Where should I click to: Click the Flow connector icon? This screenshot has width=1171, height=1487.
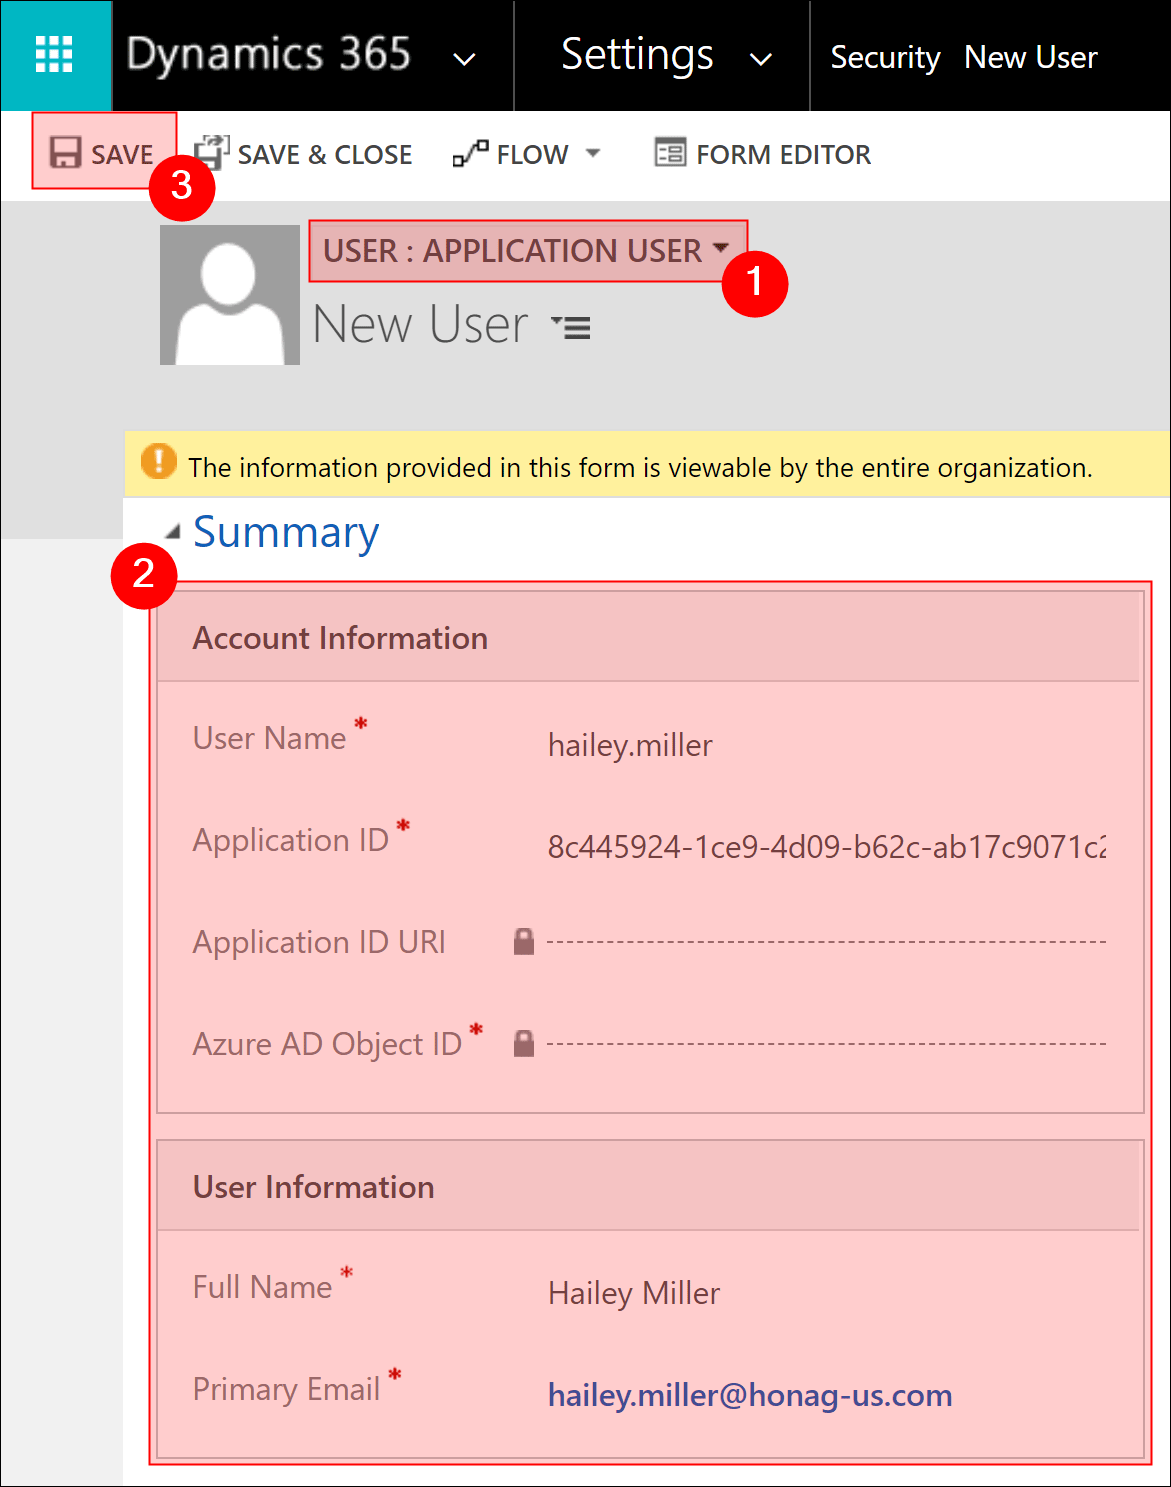point(470,153)
